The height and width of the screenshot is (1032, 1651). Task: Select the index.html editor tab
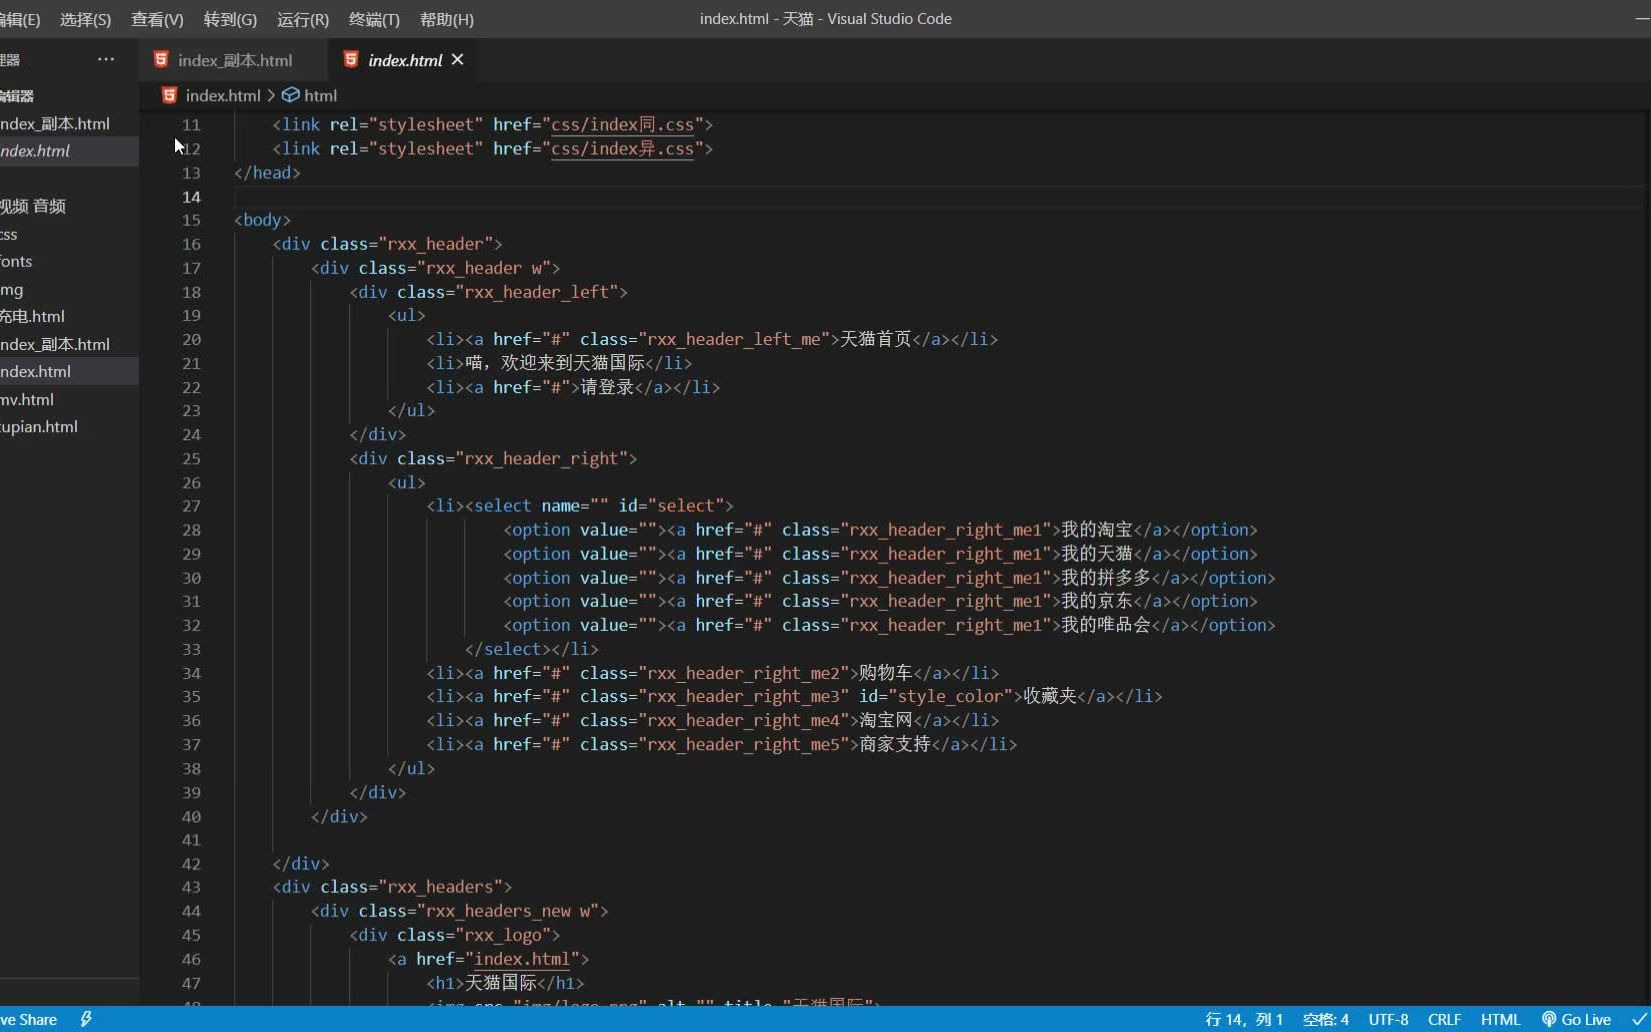click(404, 60)
